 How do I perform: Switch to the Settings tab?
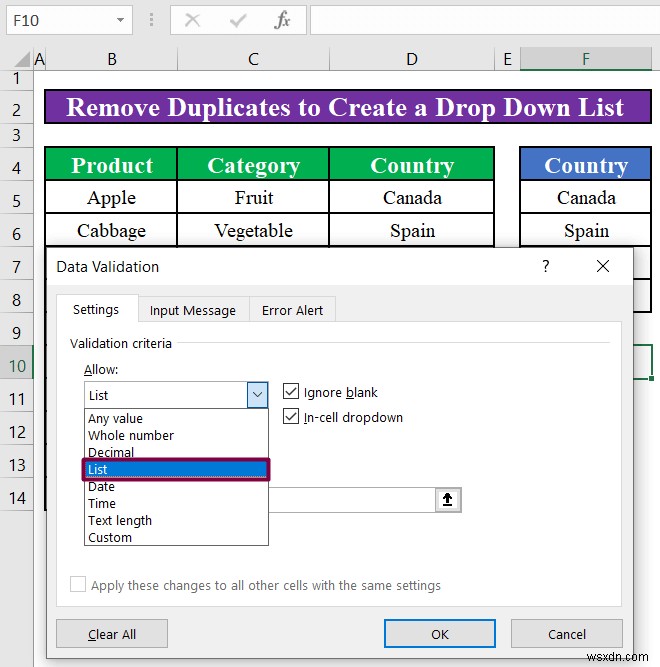coord(96,309)
